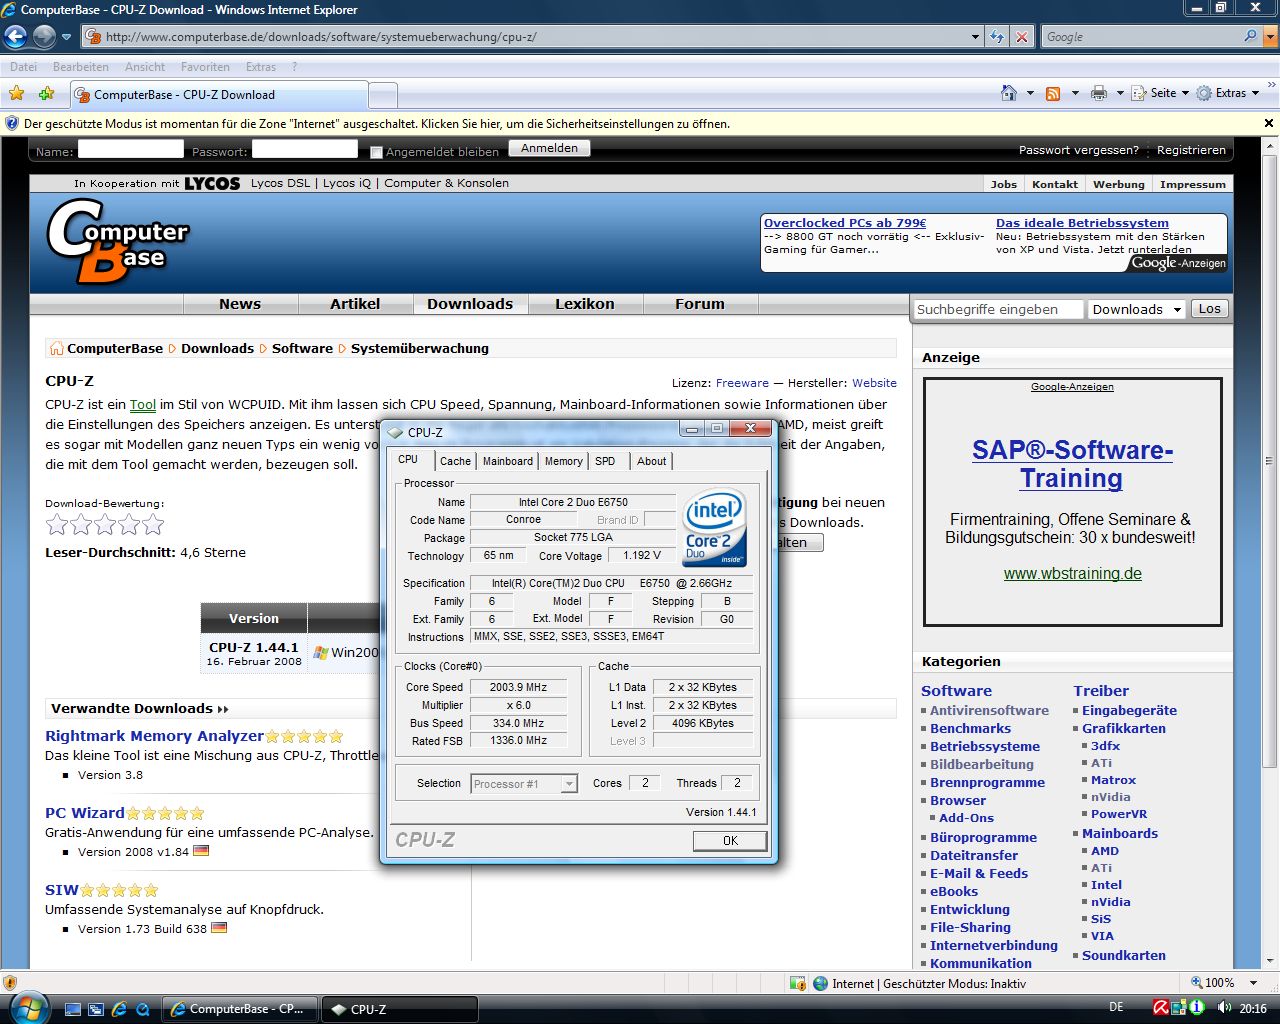This screenshot has height=1024, width=1280.
Task: Click the Grafikkarten category link
Action: [x=1124, y=729]
